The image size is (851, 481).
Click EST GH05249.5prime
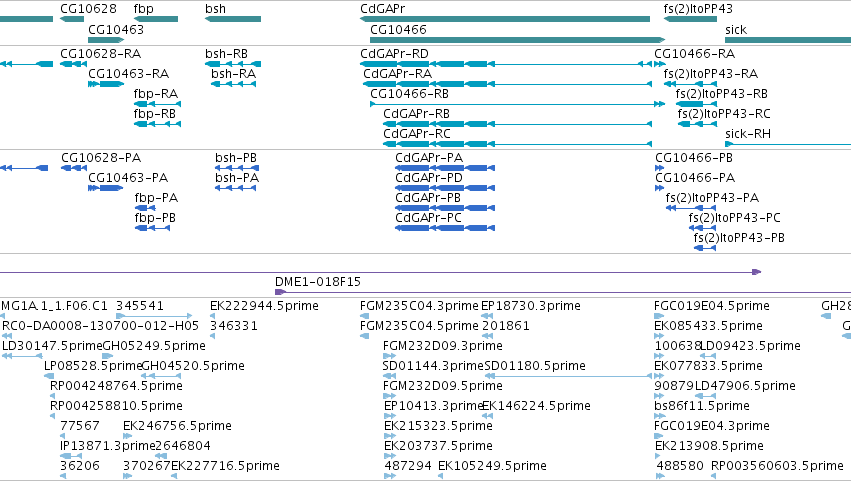click(x=154, y=346)
